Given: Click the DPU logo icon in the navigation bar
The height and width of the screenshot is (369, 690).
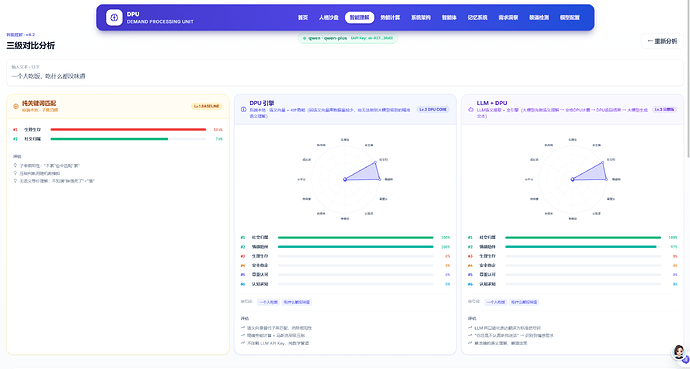Looking at the screenshot, I should 114,18.
